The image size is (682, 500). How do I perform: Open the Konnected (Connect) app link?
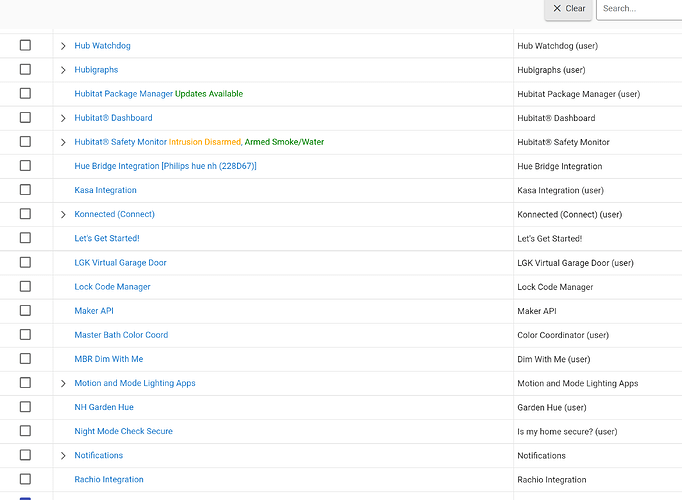click(x=114, y=214)
